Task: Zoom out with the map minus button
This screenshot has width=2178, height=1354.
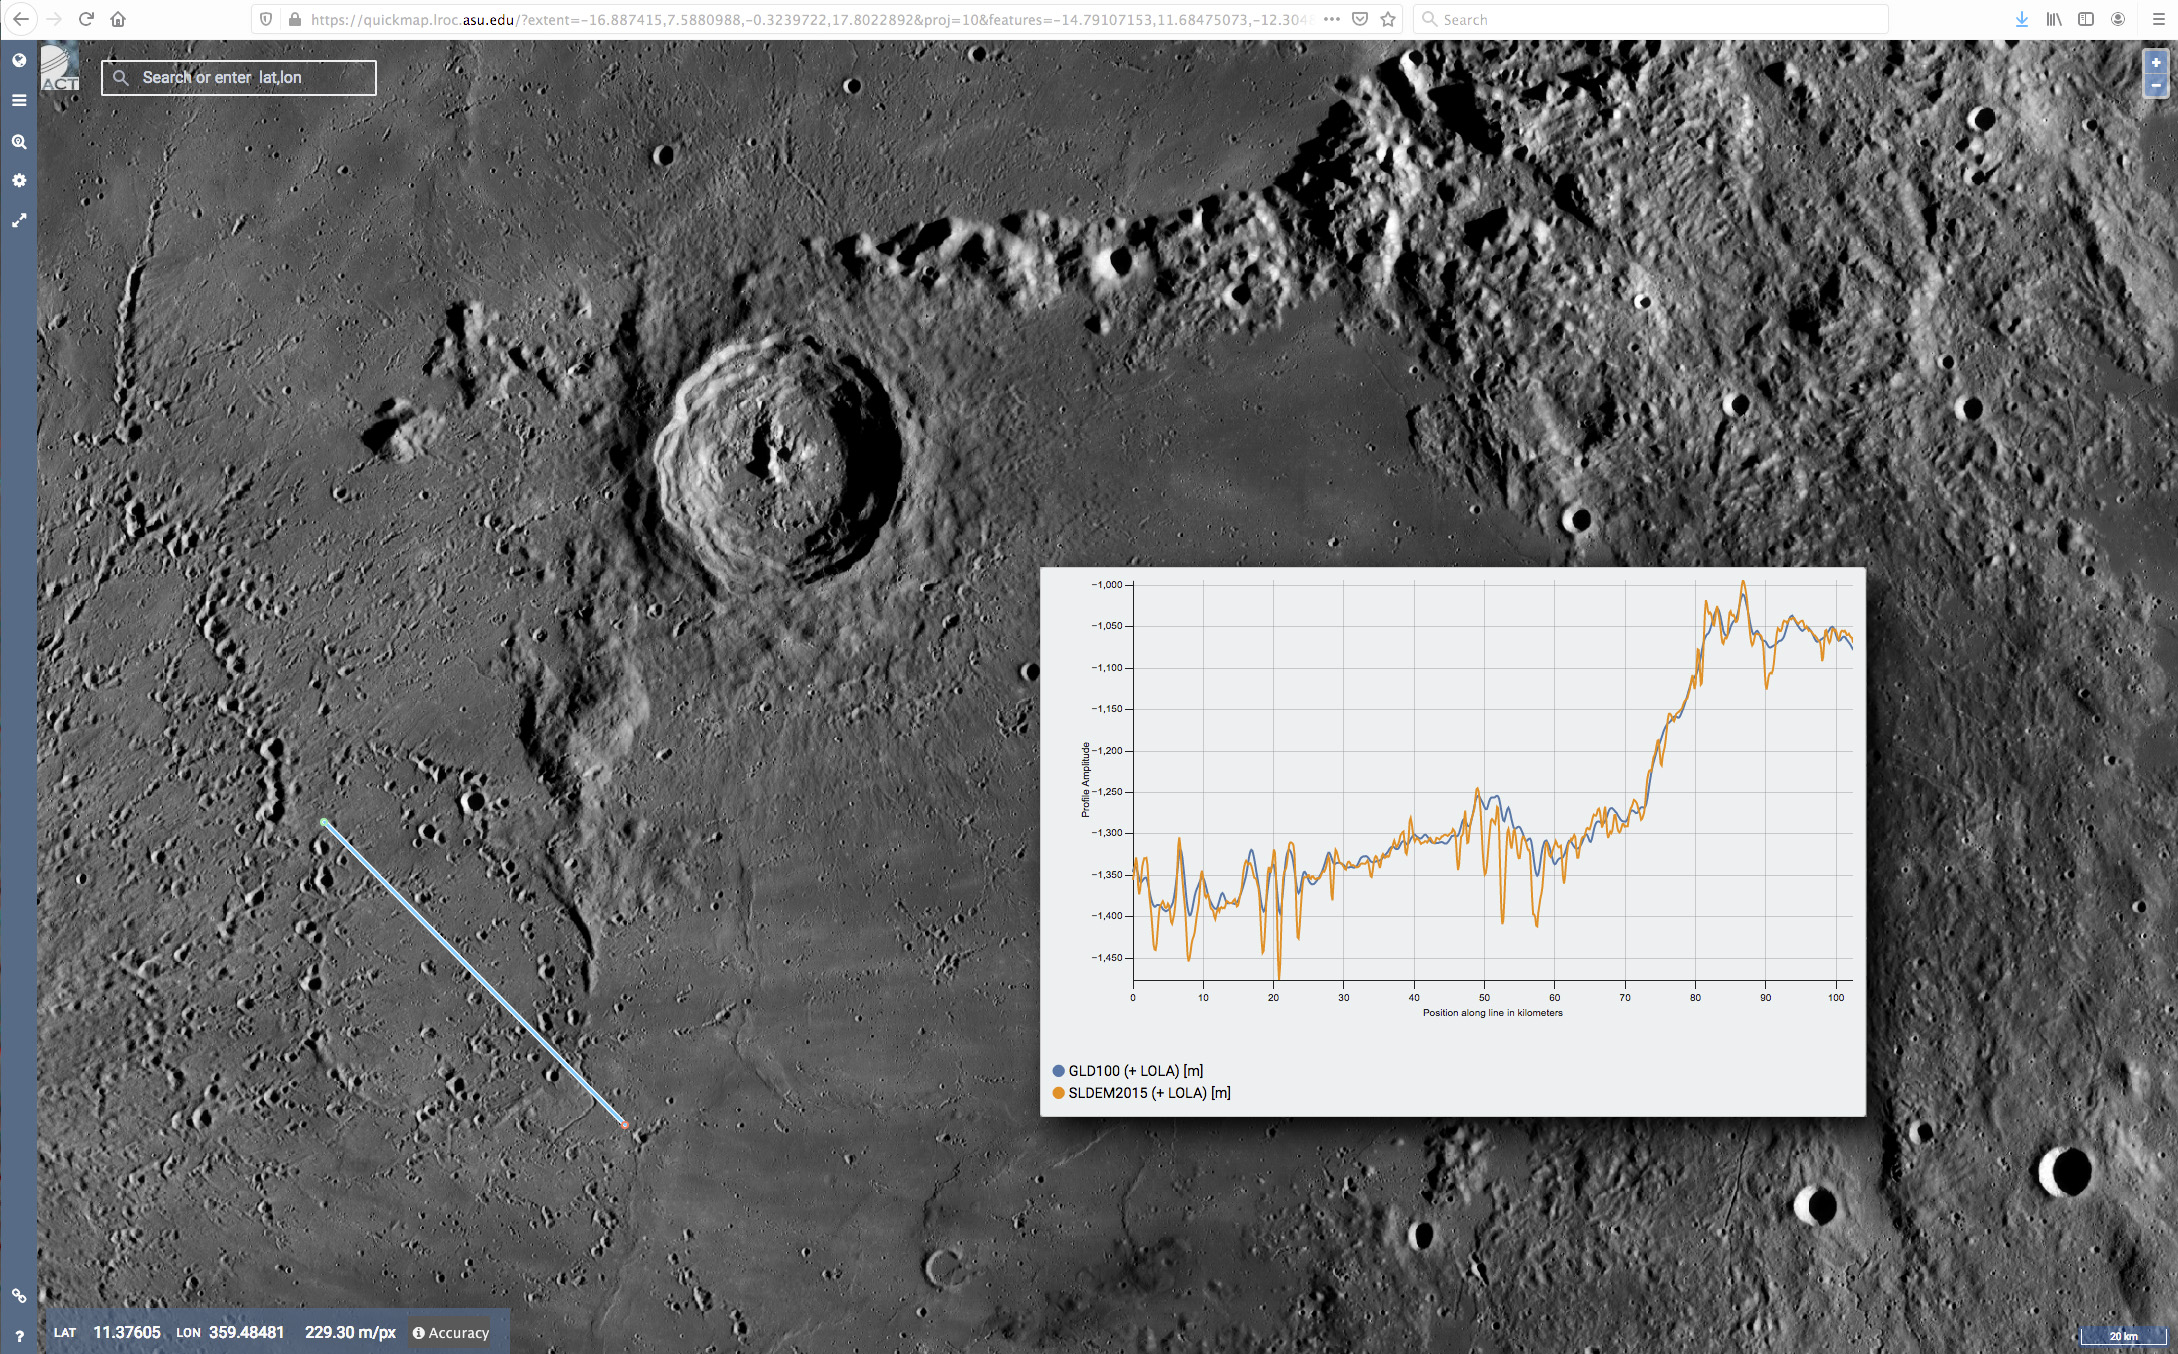Action: tap(2156, 86)
